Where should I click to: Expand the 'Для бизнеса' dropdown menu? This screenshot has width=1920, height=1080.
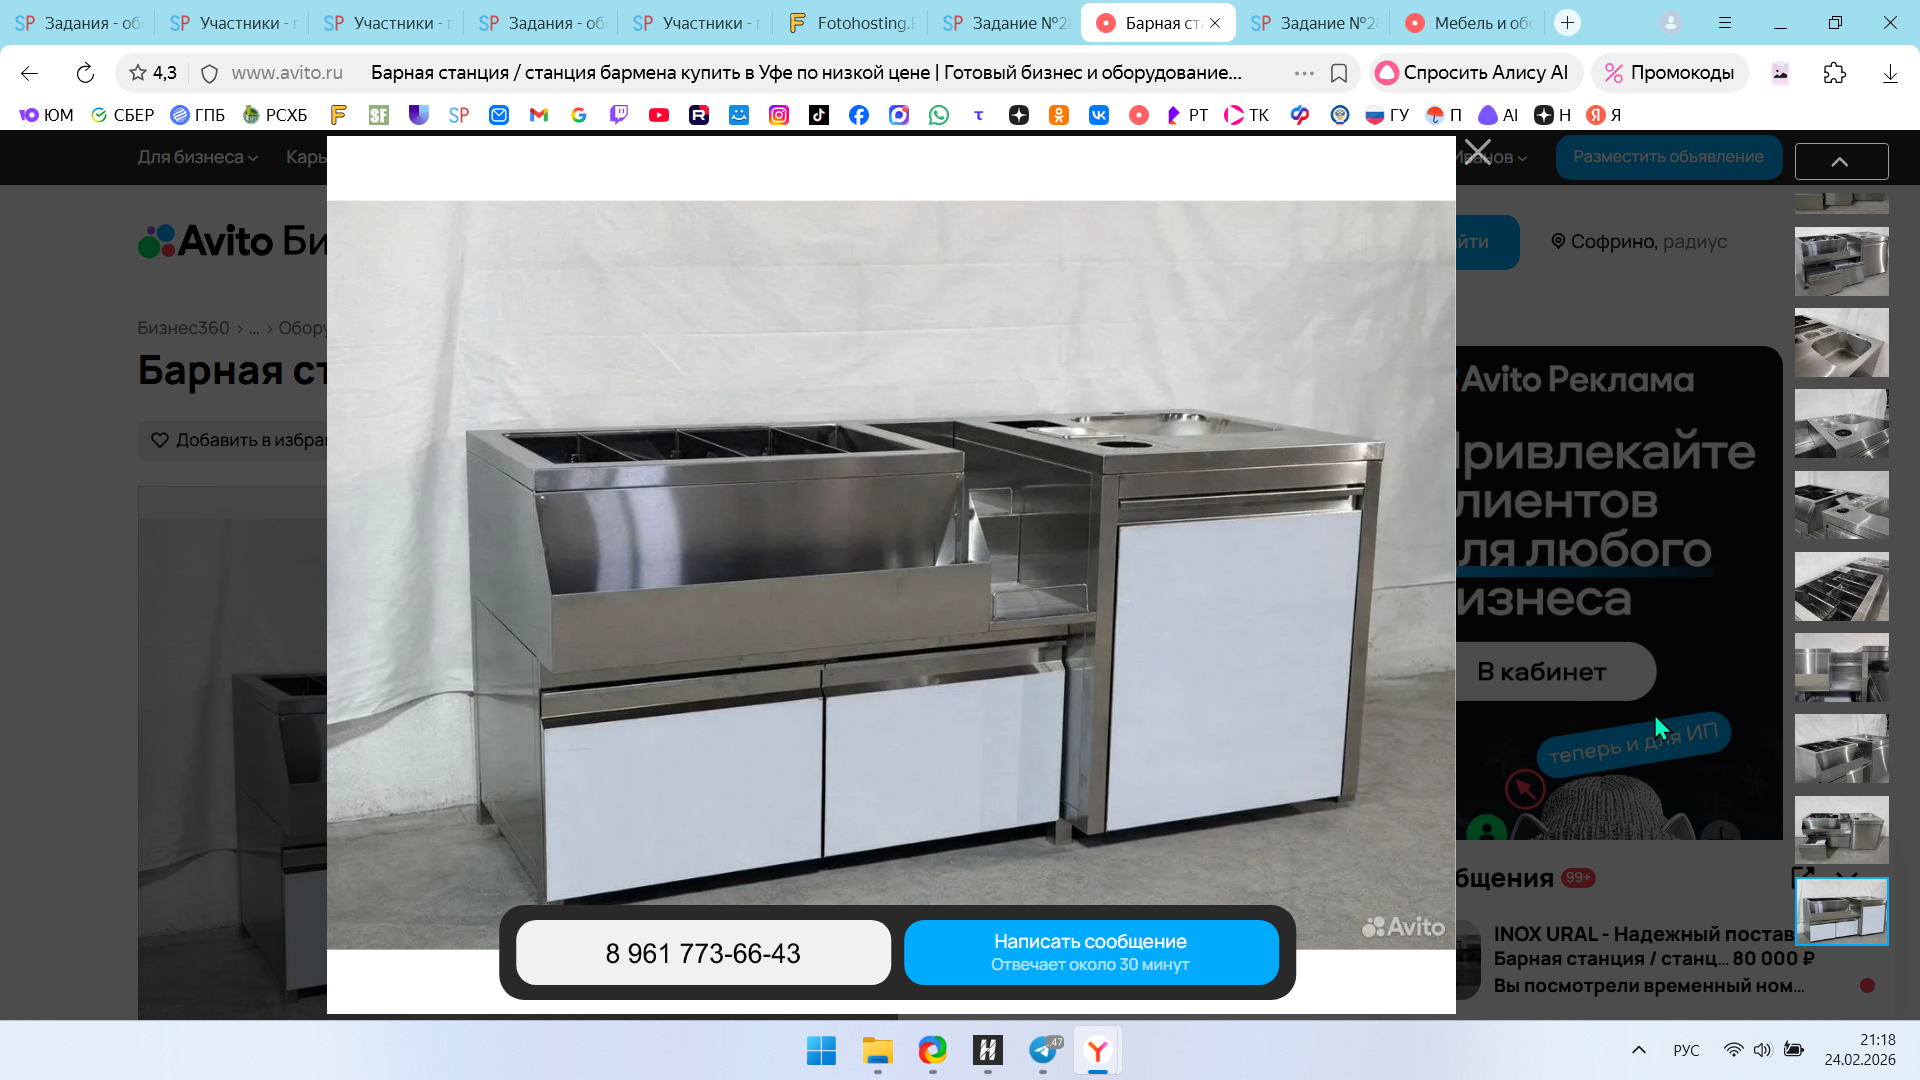tap(197, 157)
